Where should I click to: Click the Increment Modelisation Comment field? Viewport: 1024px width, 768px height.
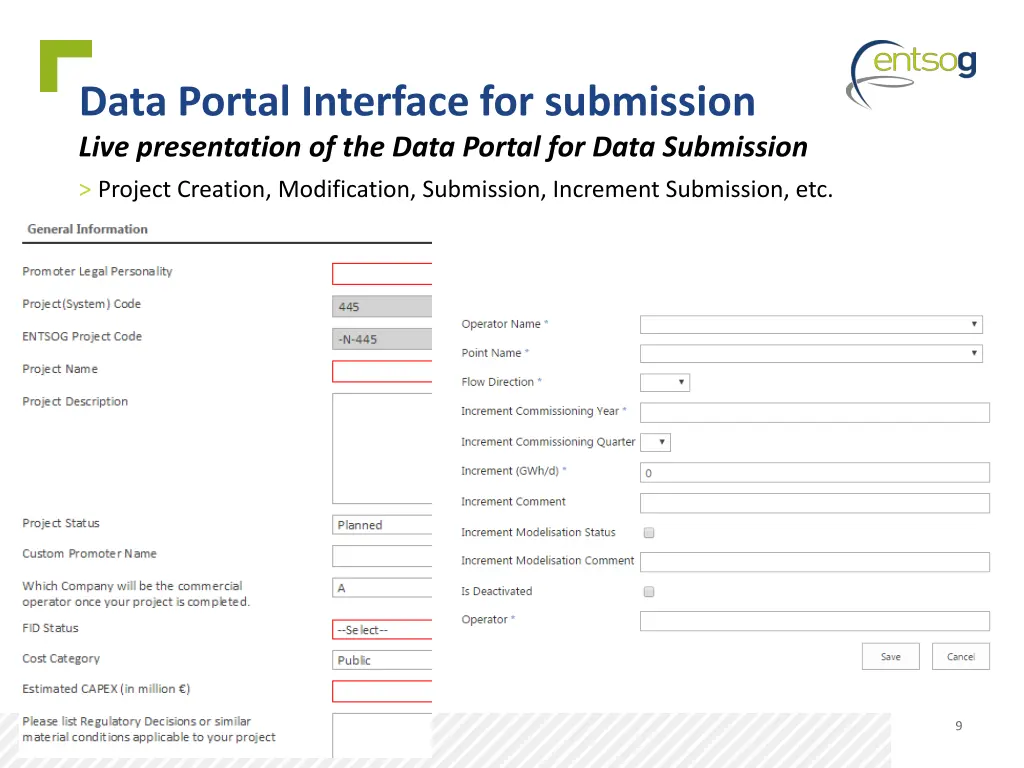pyautogui.click(x=814, y=562)
